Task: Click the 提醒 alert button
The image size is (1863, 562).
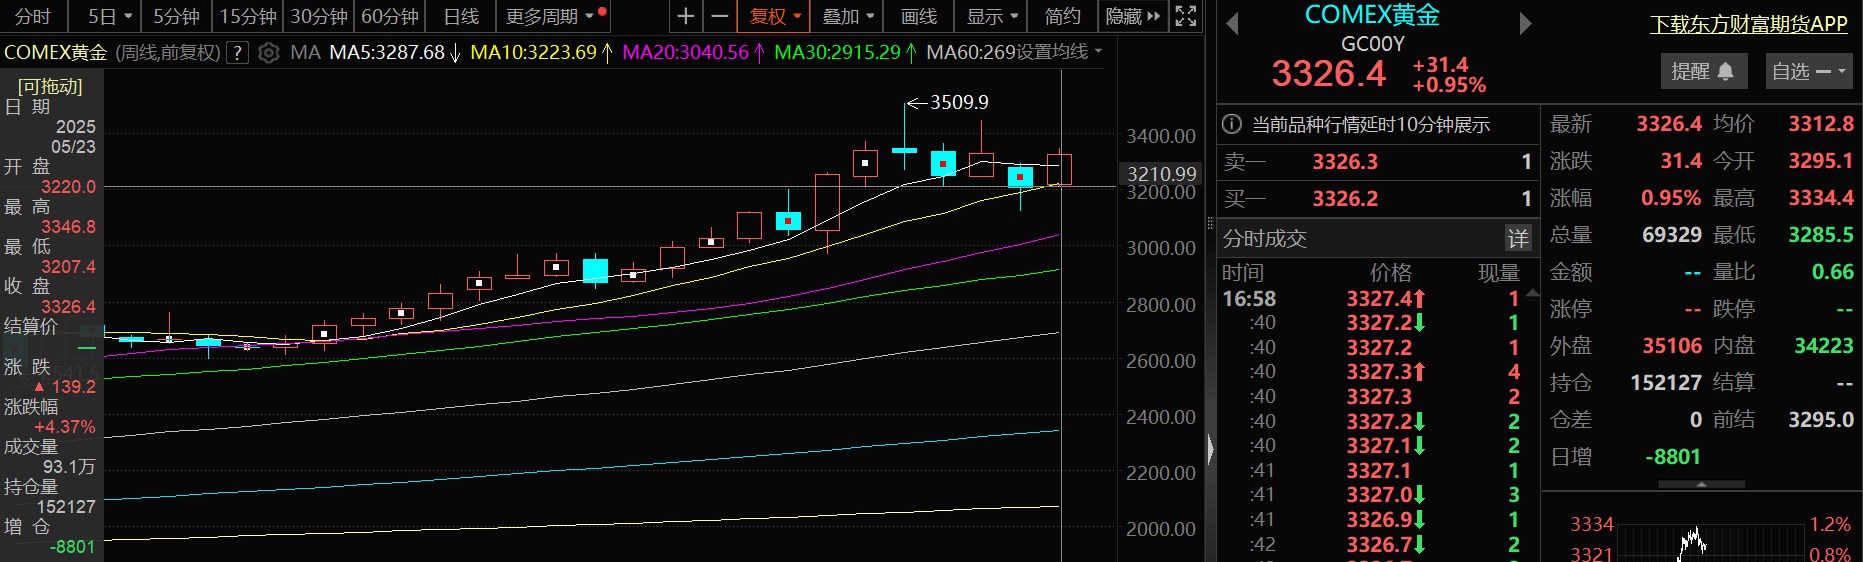Action: [1702, 71]
